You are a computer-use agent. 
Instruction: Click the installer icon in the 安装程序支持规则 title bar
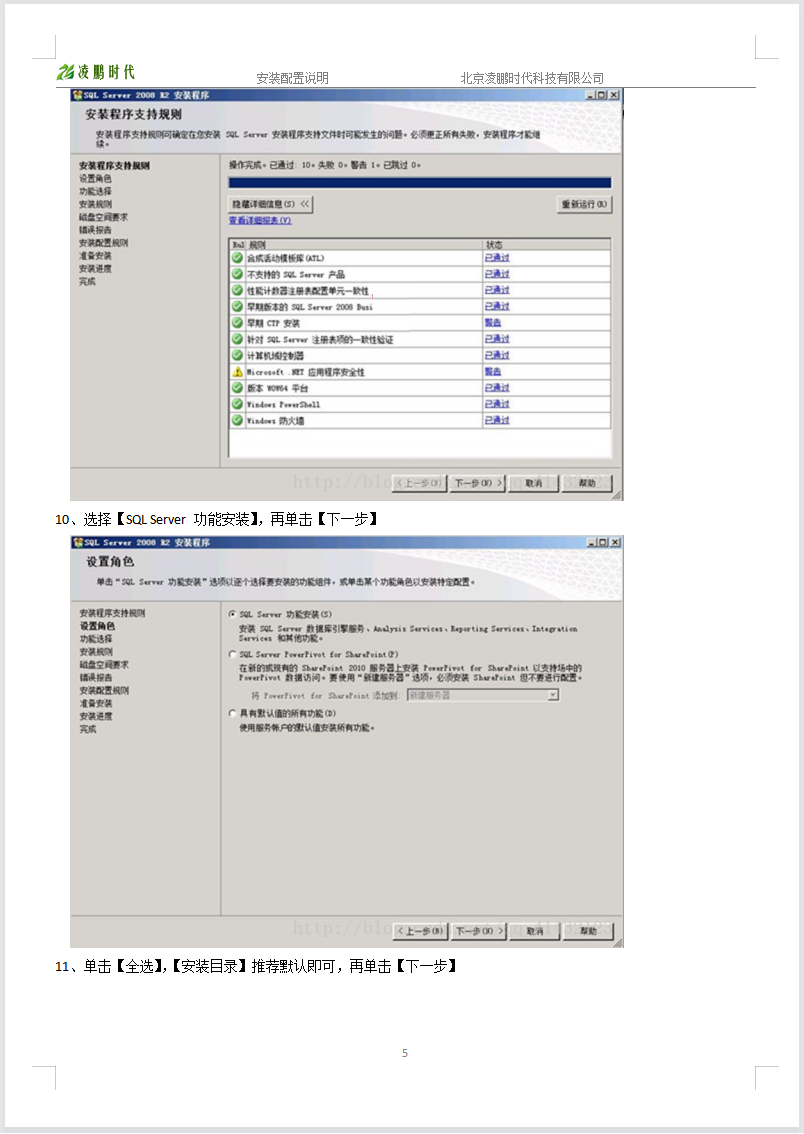tap(77, 95)
